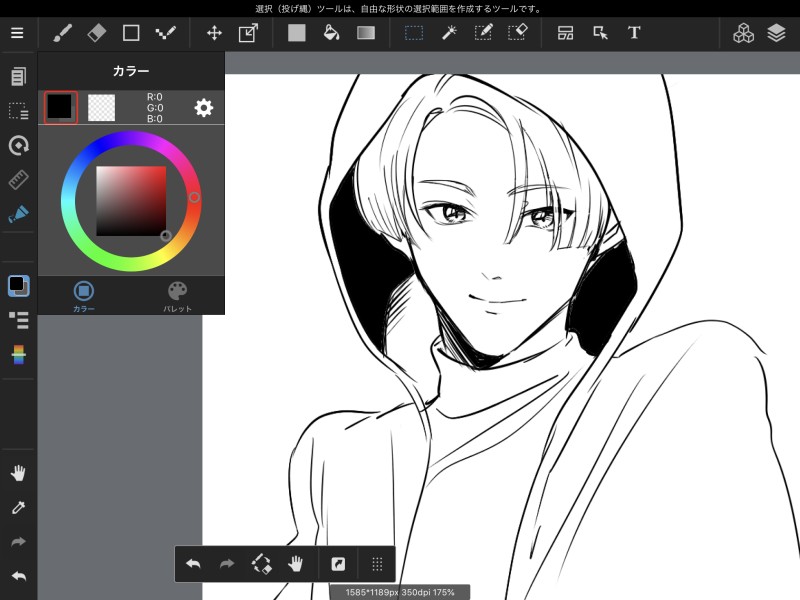Screen dimensions: 800x600
Task: Select the Eyedropper tool in sidebar
Action: pos(18,508)
